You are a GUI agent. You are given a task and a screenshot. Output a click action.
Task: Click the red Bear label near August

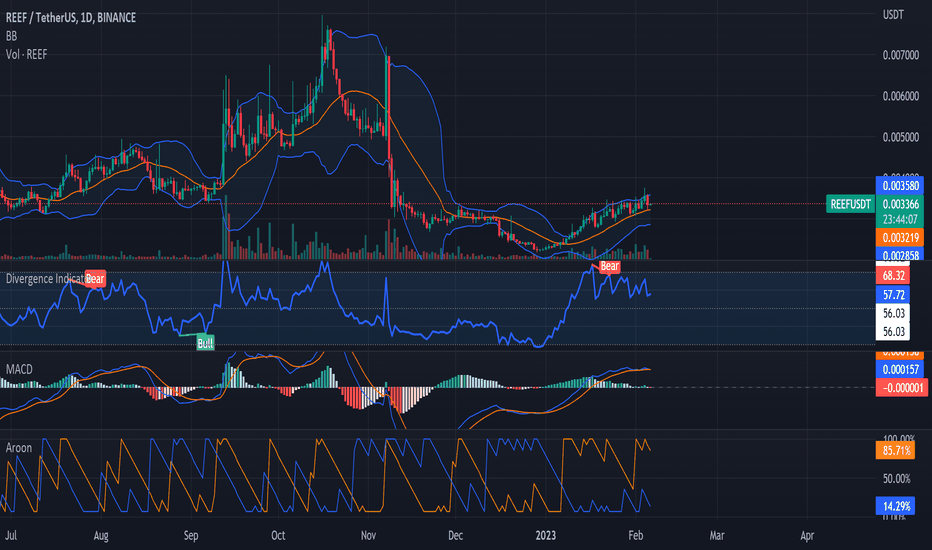[95, 278]
